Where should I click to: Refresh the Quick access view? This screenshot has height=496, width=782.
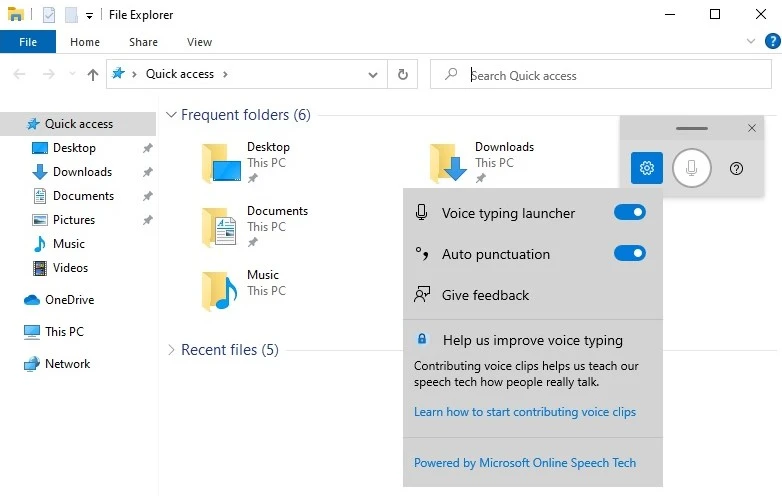point(402,74)
